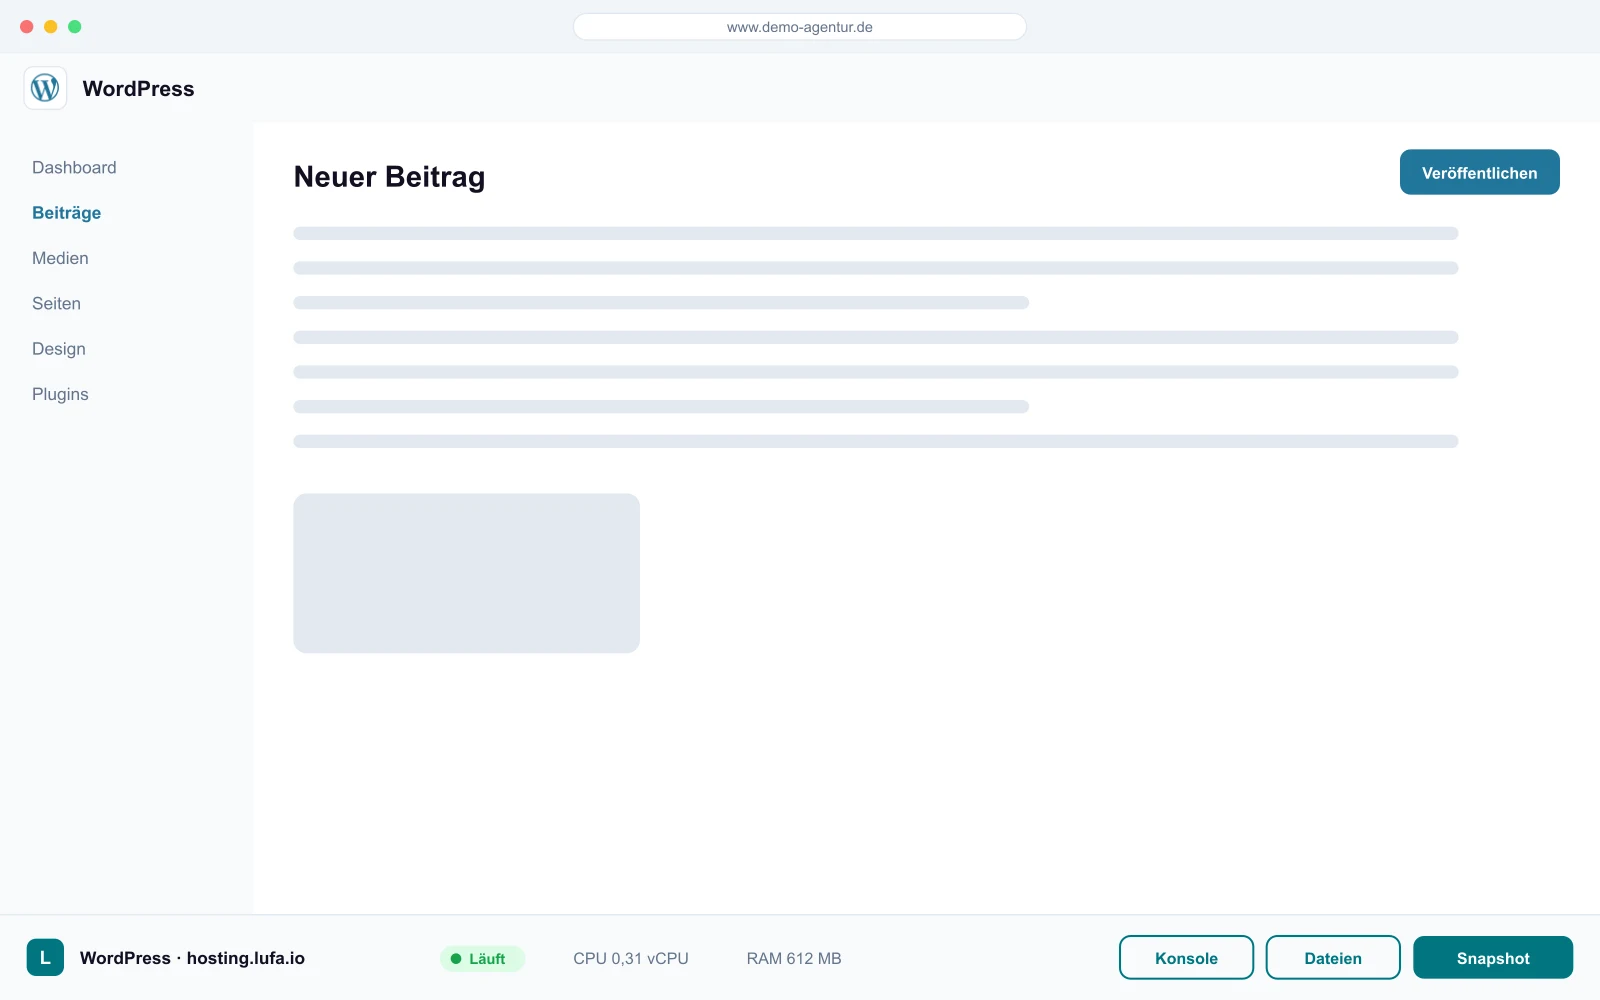Click the grey image placeholder block
The height and width of the screenshot is (1000, 1600).
pyautogui.click(x=466, y=573)
